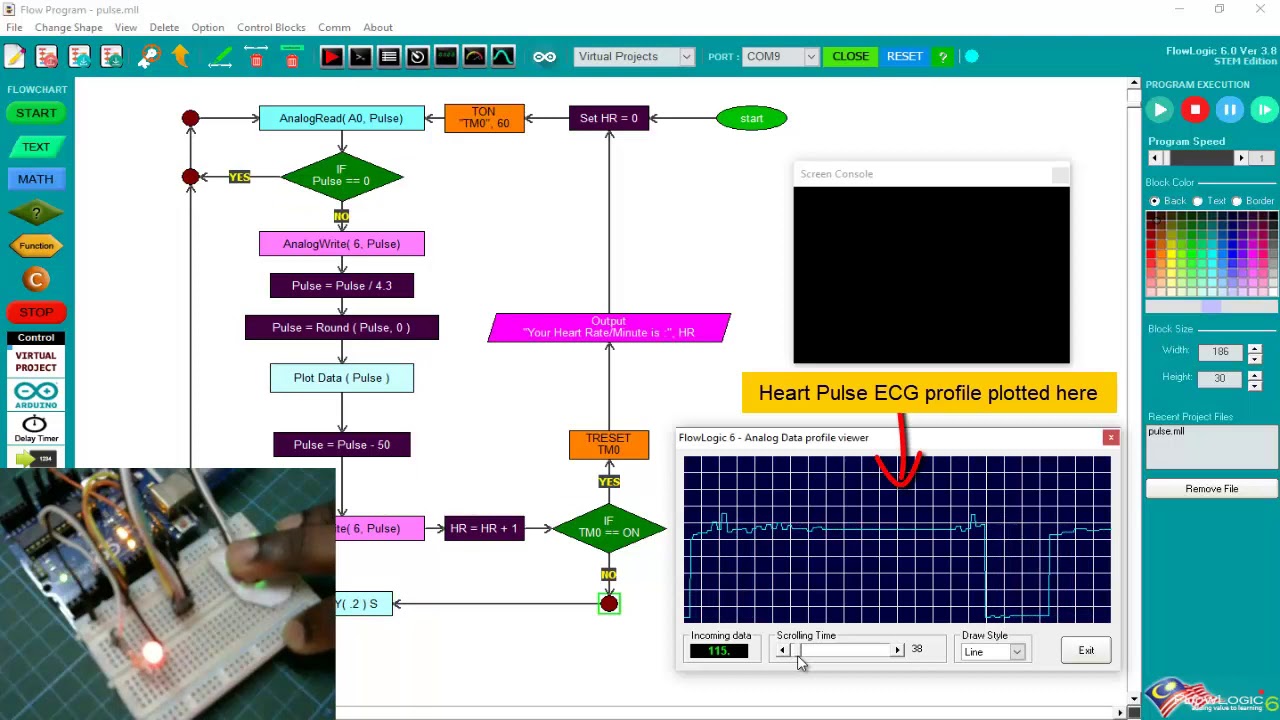Select Text block color option
The image size is (1280, 720).
pyautogui.click(x=1197, y=201)
